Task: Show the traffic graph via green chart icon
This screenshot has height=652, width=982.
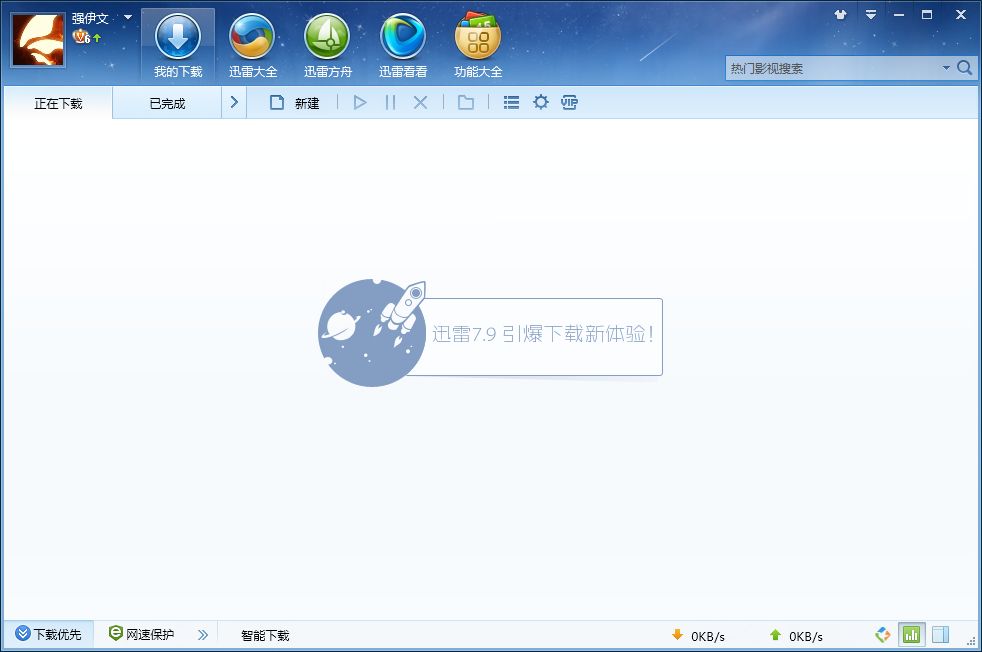Action: (911, 634)
